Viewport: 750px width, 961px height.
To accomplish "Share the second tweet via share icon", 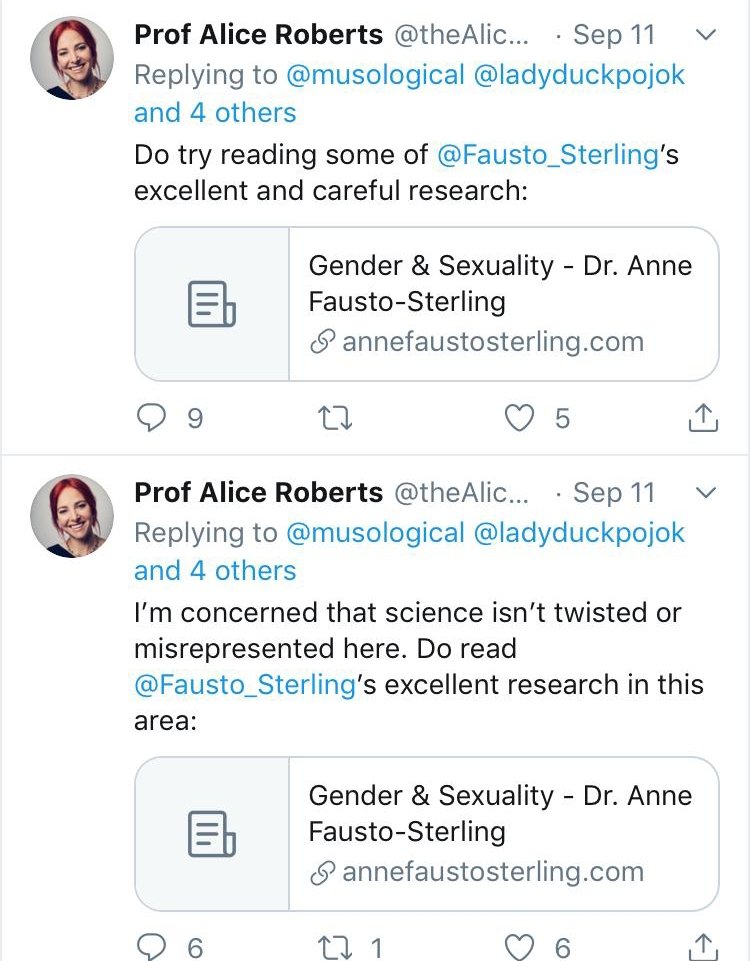I will [x=703, y=946].
